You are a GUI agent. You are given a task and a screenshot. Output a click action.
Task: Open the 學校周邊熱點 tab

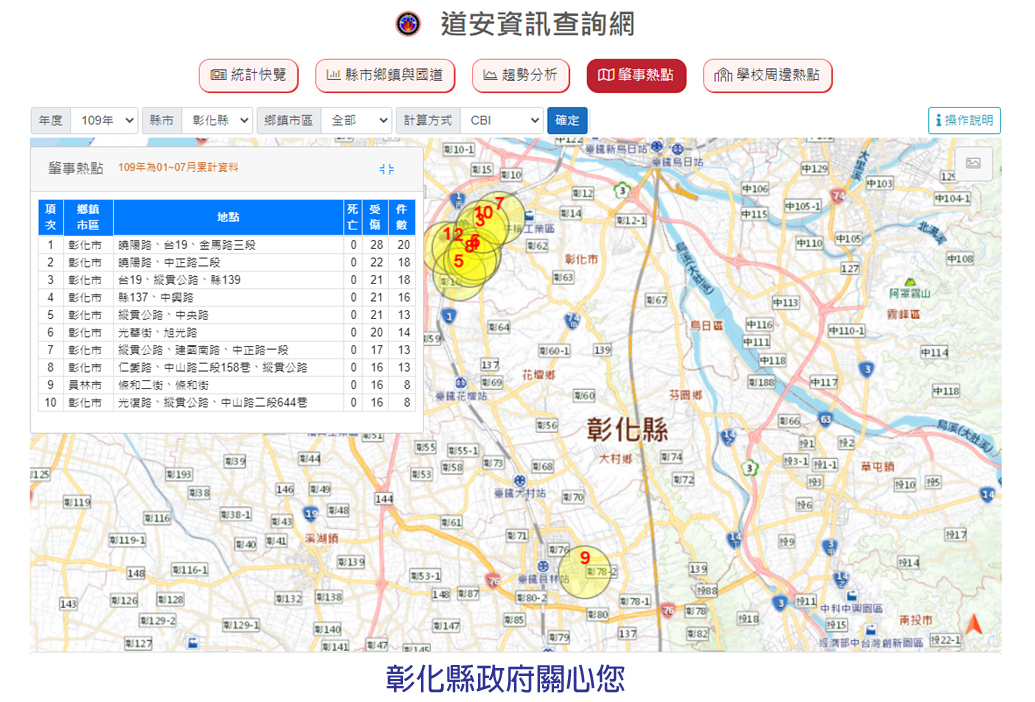click(x=767, y=75)
